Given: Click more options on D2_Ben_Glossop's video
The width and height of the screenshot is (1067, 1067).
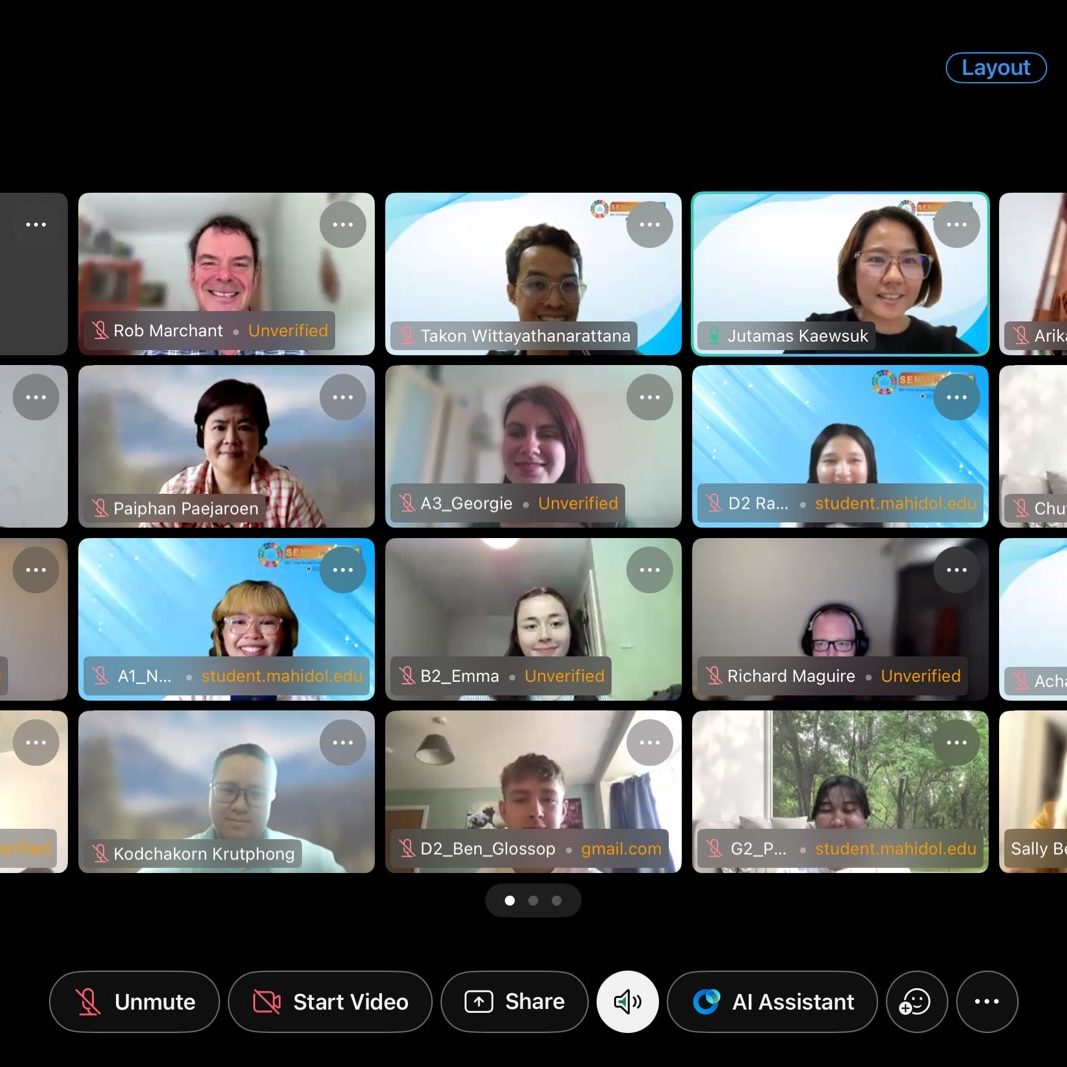Looking at the screenshot, I should point(650,743).
